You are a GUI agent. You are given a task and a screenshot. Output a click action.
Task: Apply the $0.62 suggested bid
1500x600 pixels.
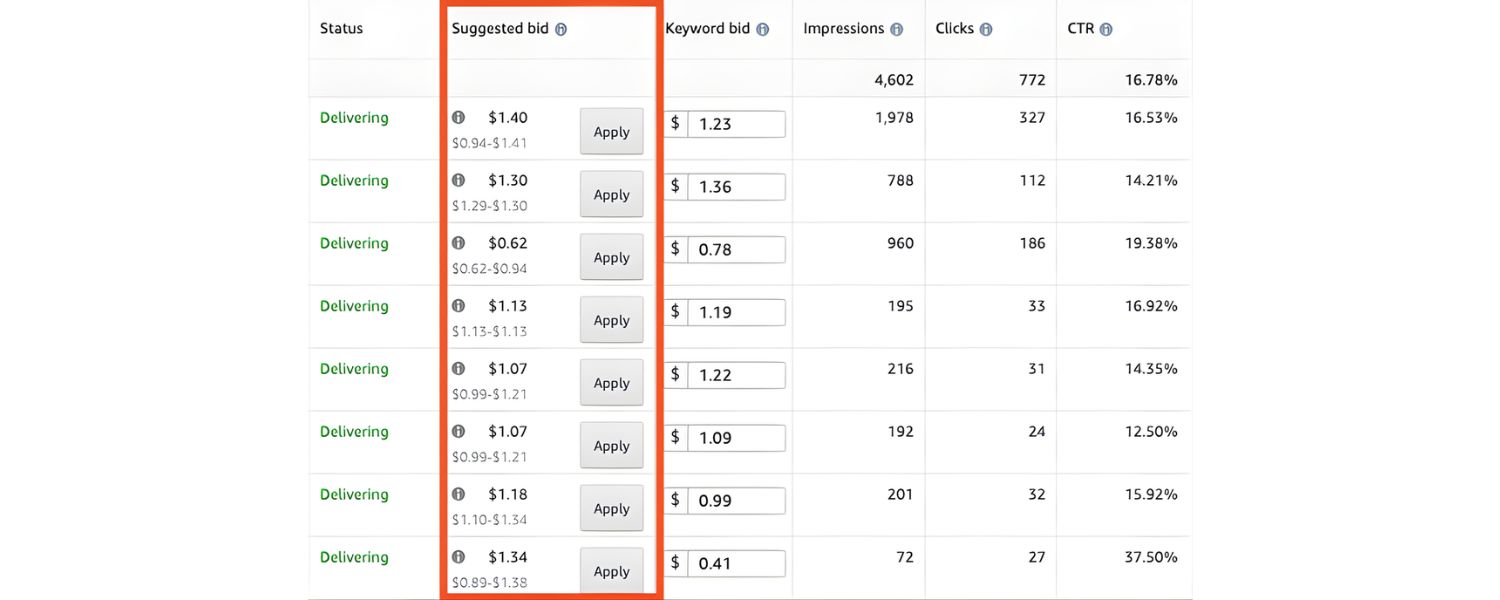(611, 257)
